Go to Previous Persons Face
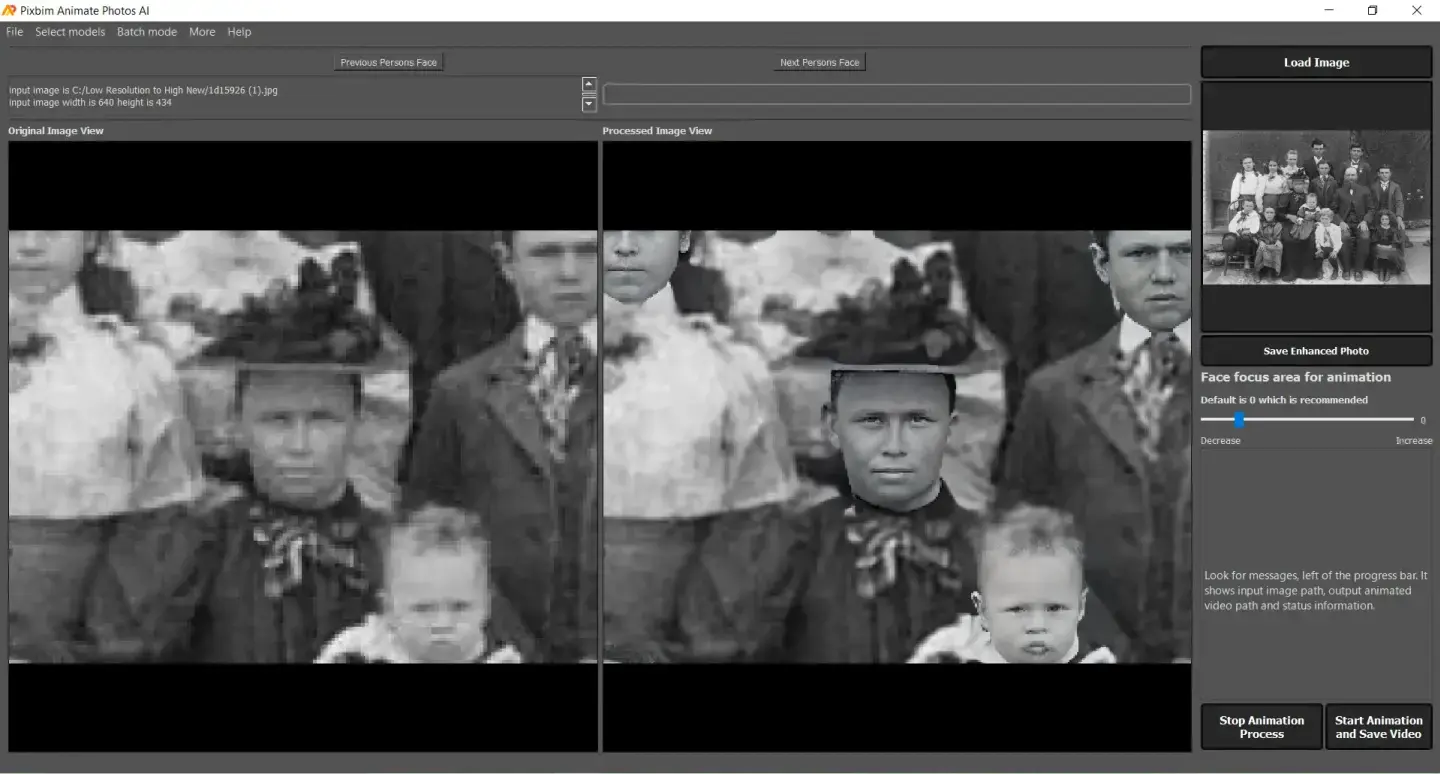The image size is (1440, 774). tap(388, 62)
